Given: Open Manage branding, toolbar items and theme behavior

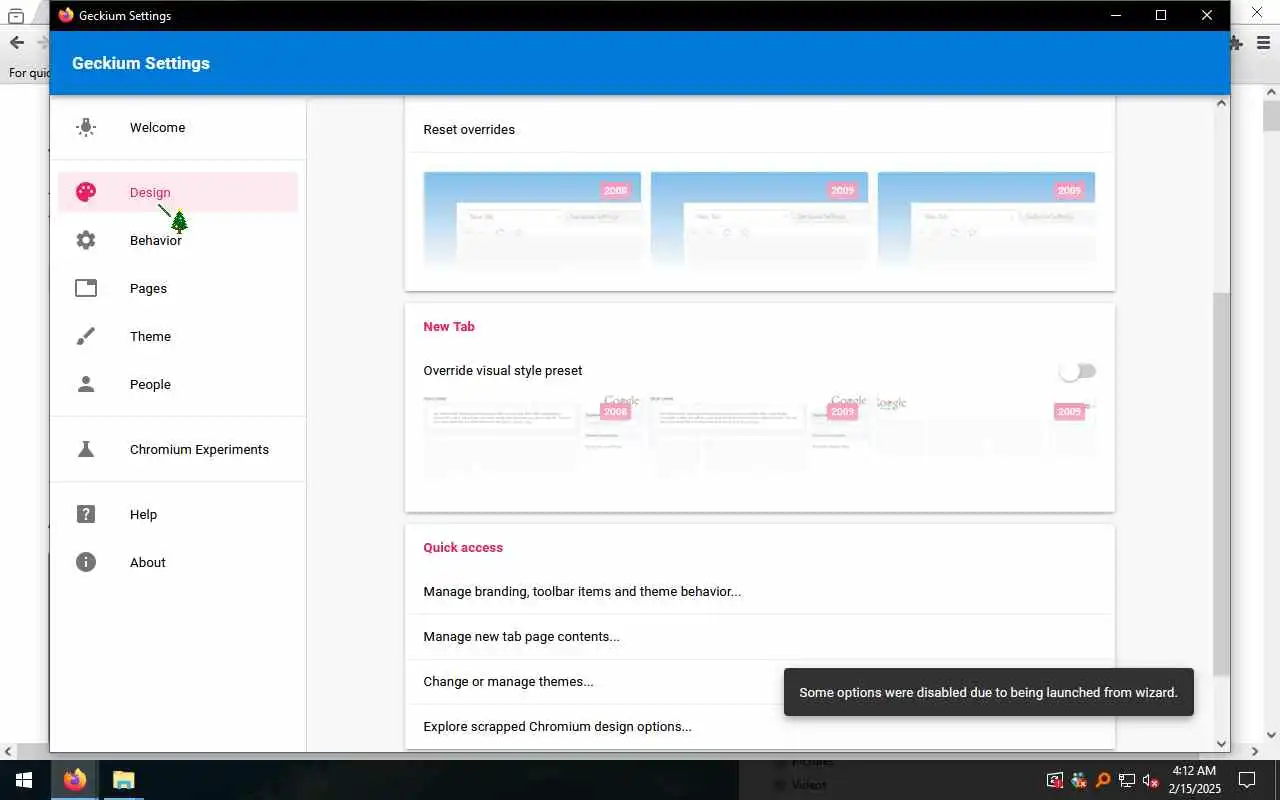Looking at the screenshot, I should point(759,591).
